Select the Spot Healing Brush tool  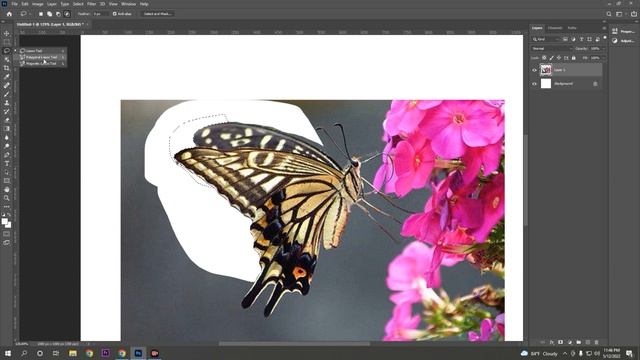7,85
